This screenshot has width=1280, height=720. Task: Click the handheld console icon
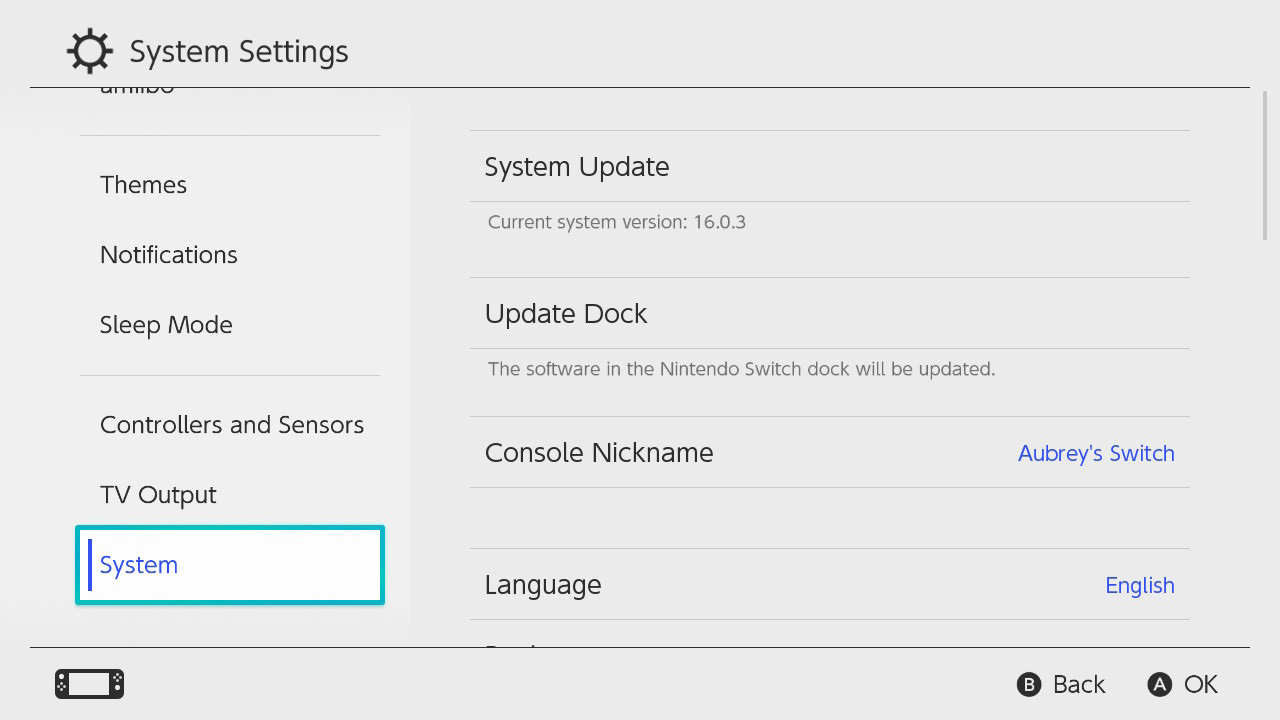pyautogui.click(x=89, y=684)
